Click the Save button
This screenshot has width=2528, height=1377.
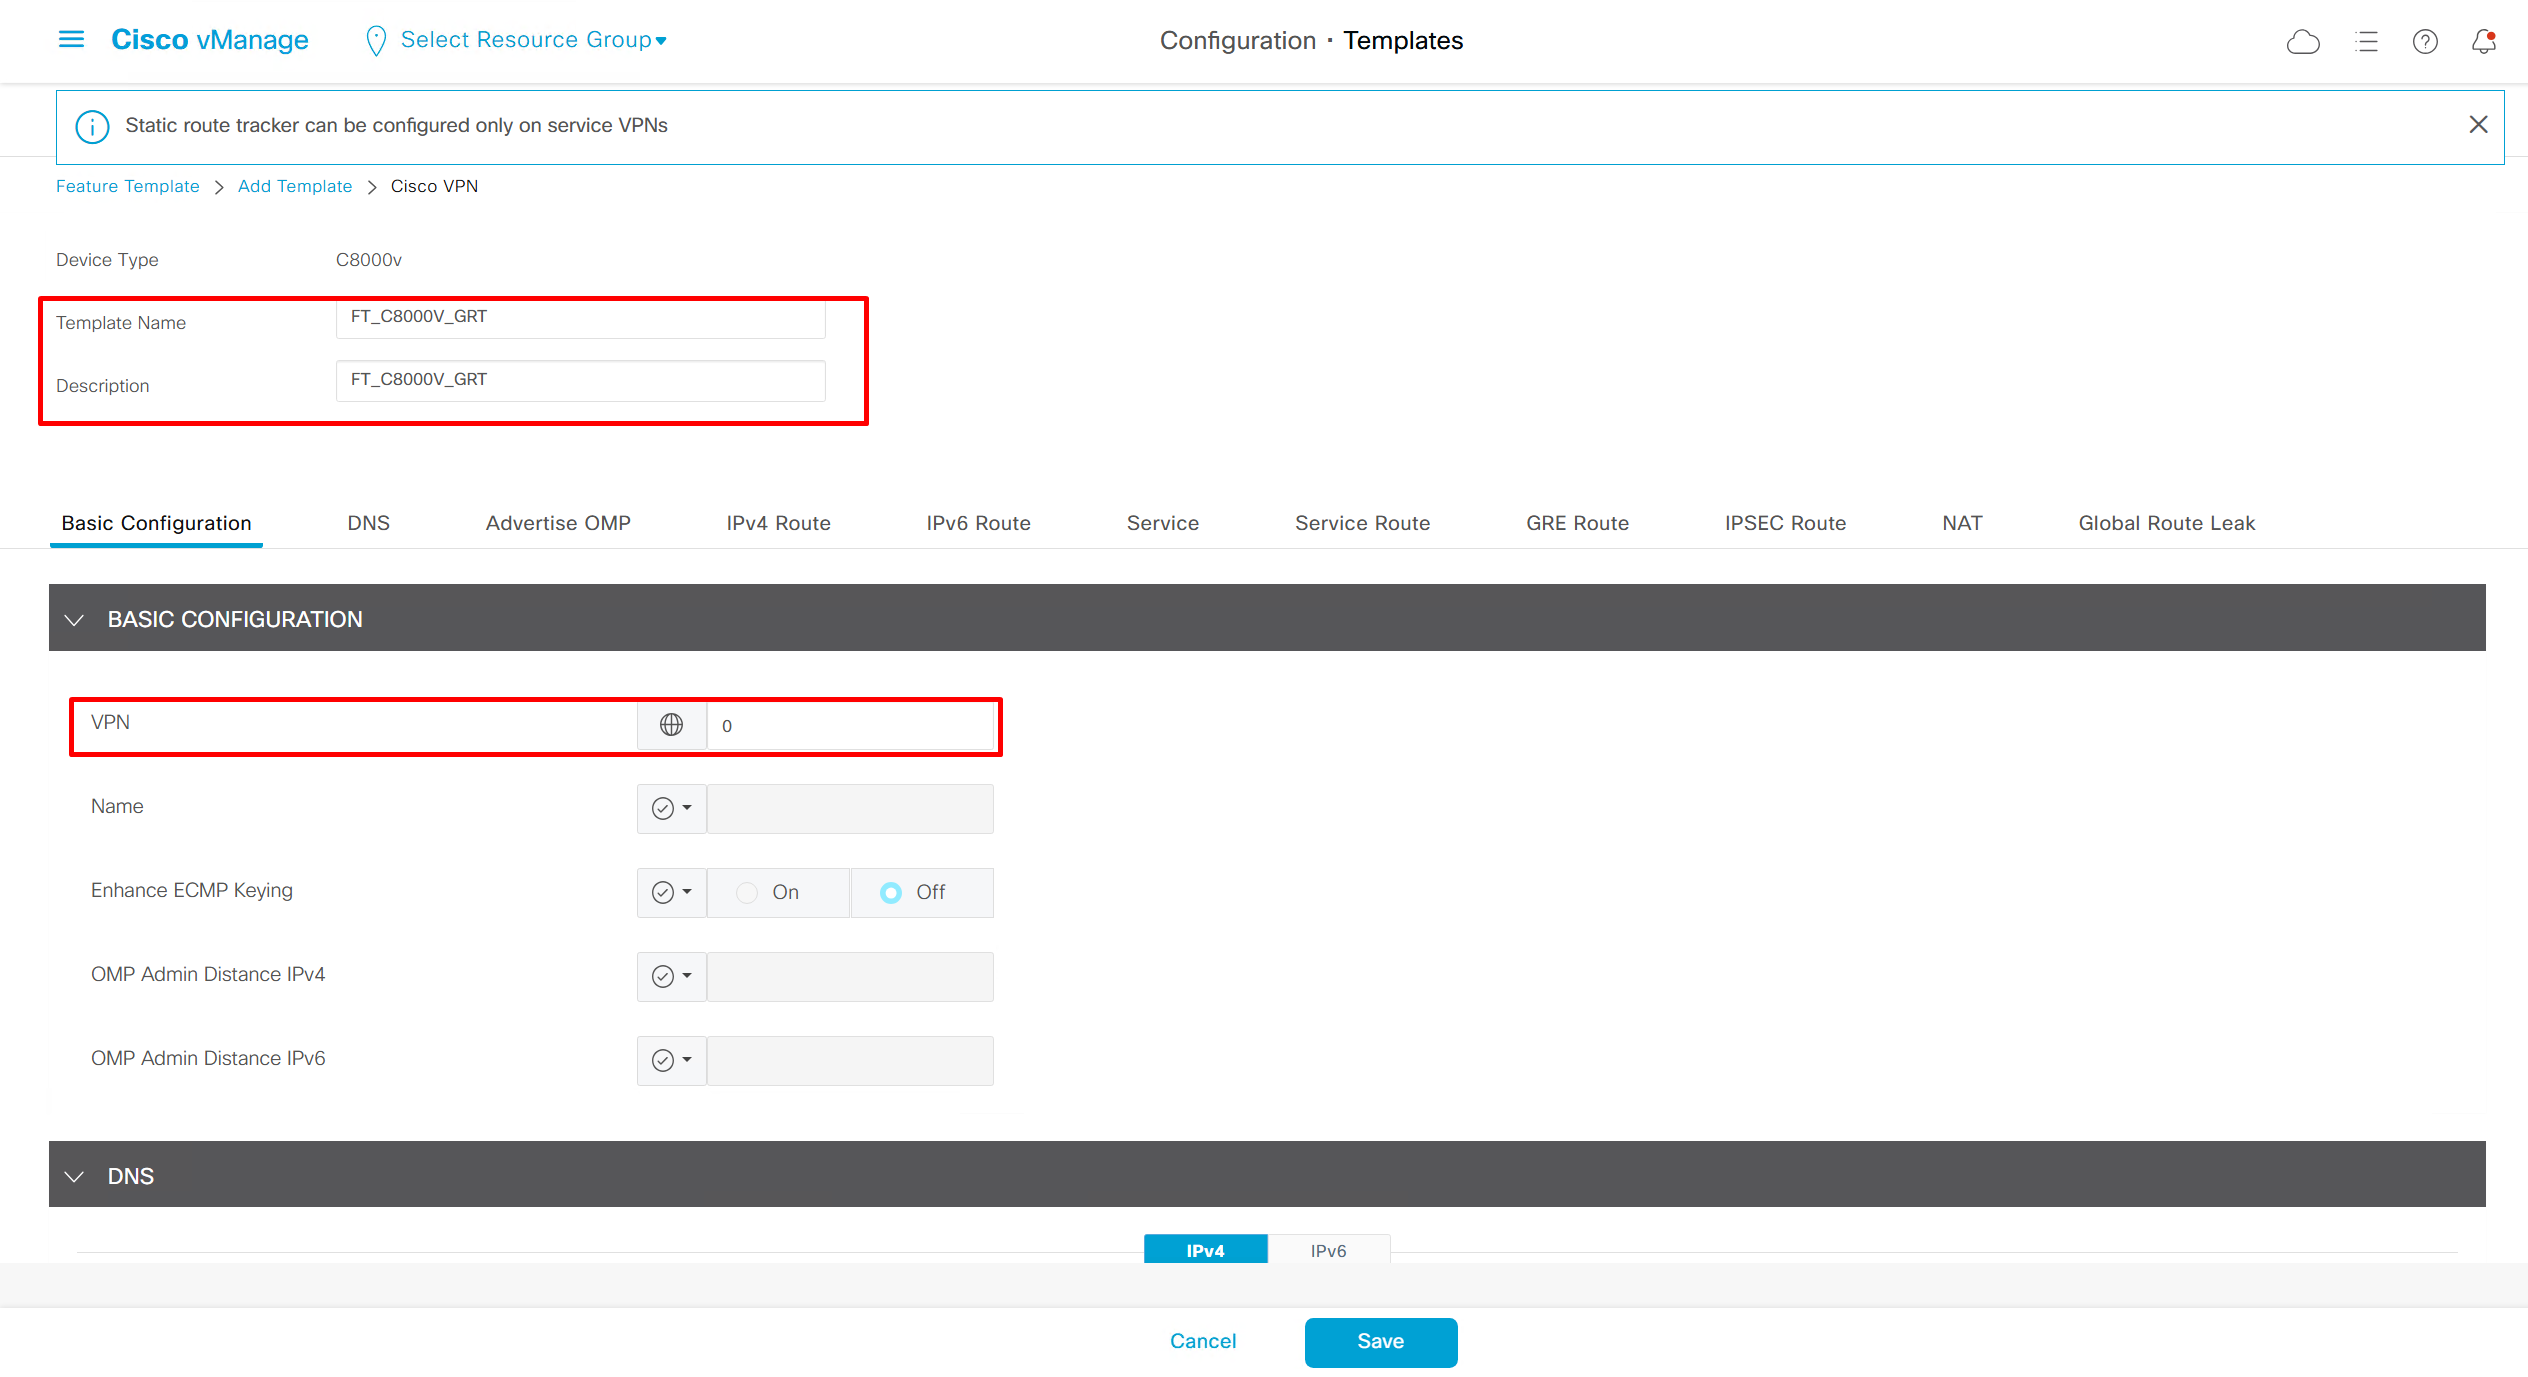click(1380, 1341)
